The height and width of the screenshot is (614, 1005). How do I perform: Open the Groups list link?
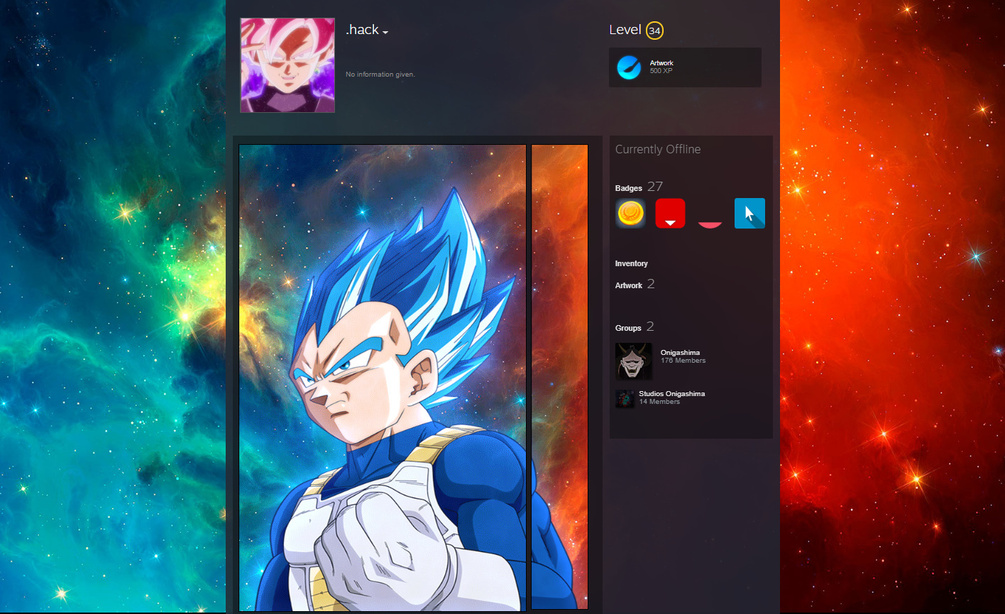tap(628, 328)
